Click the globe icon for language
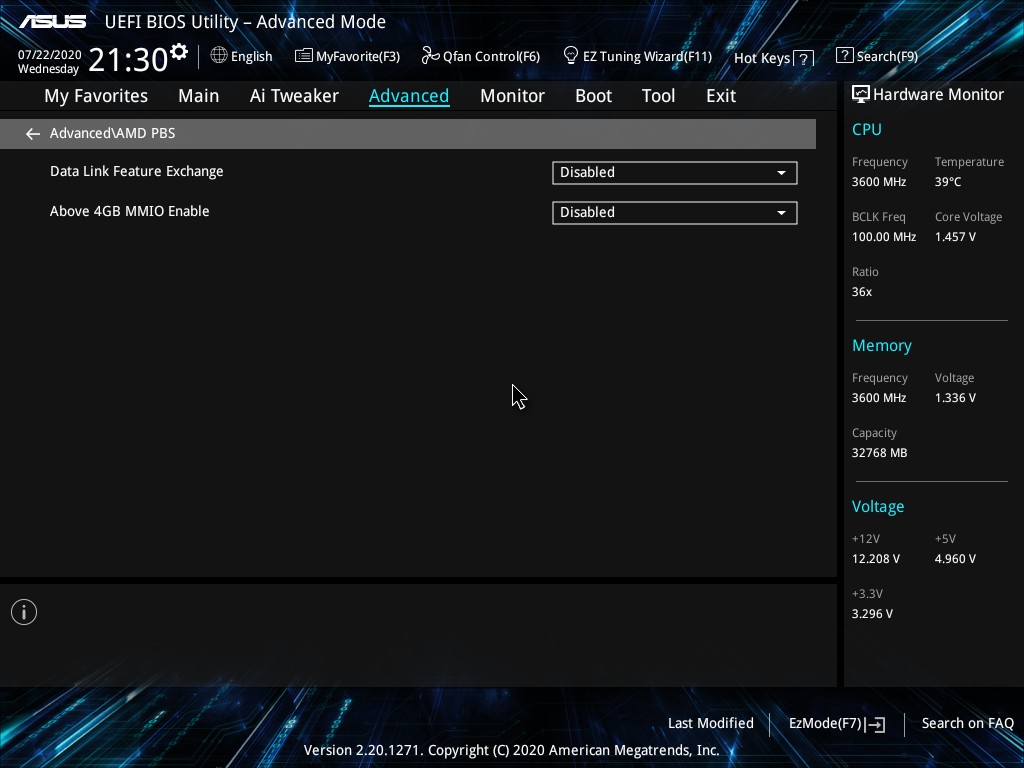 coord(219,56)
